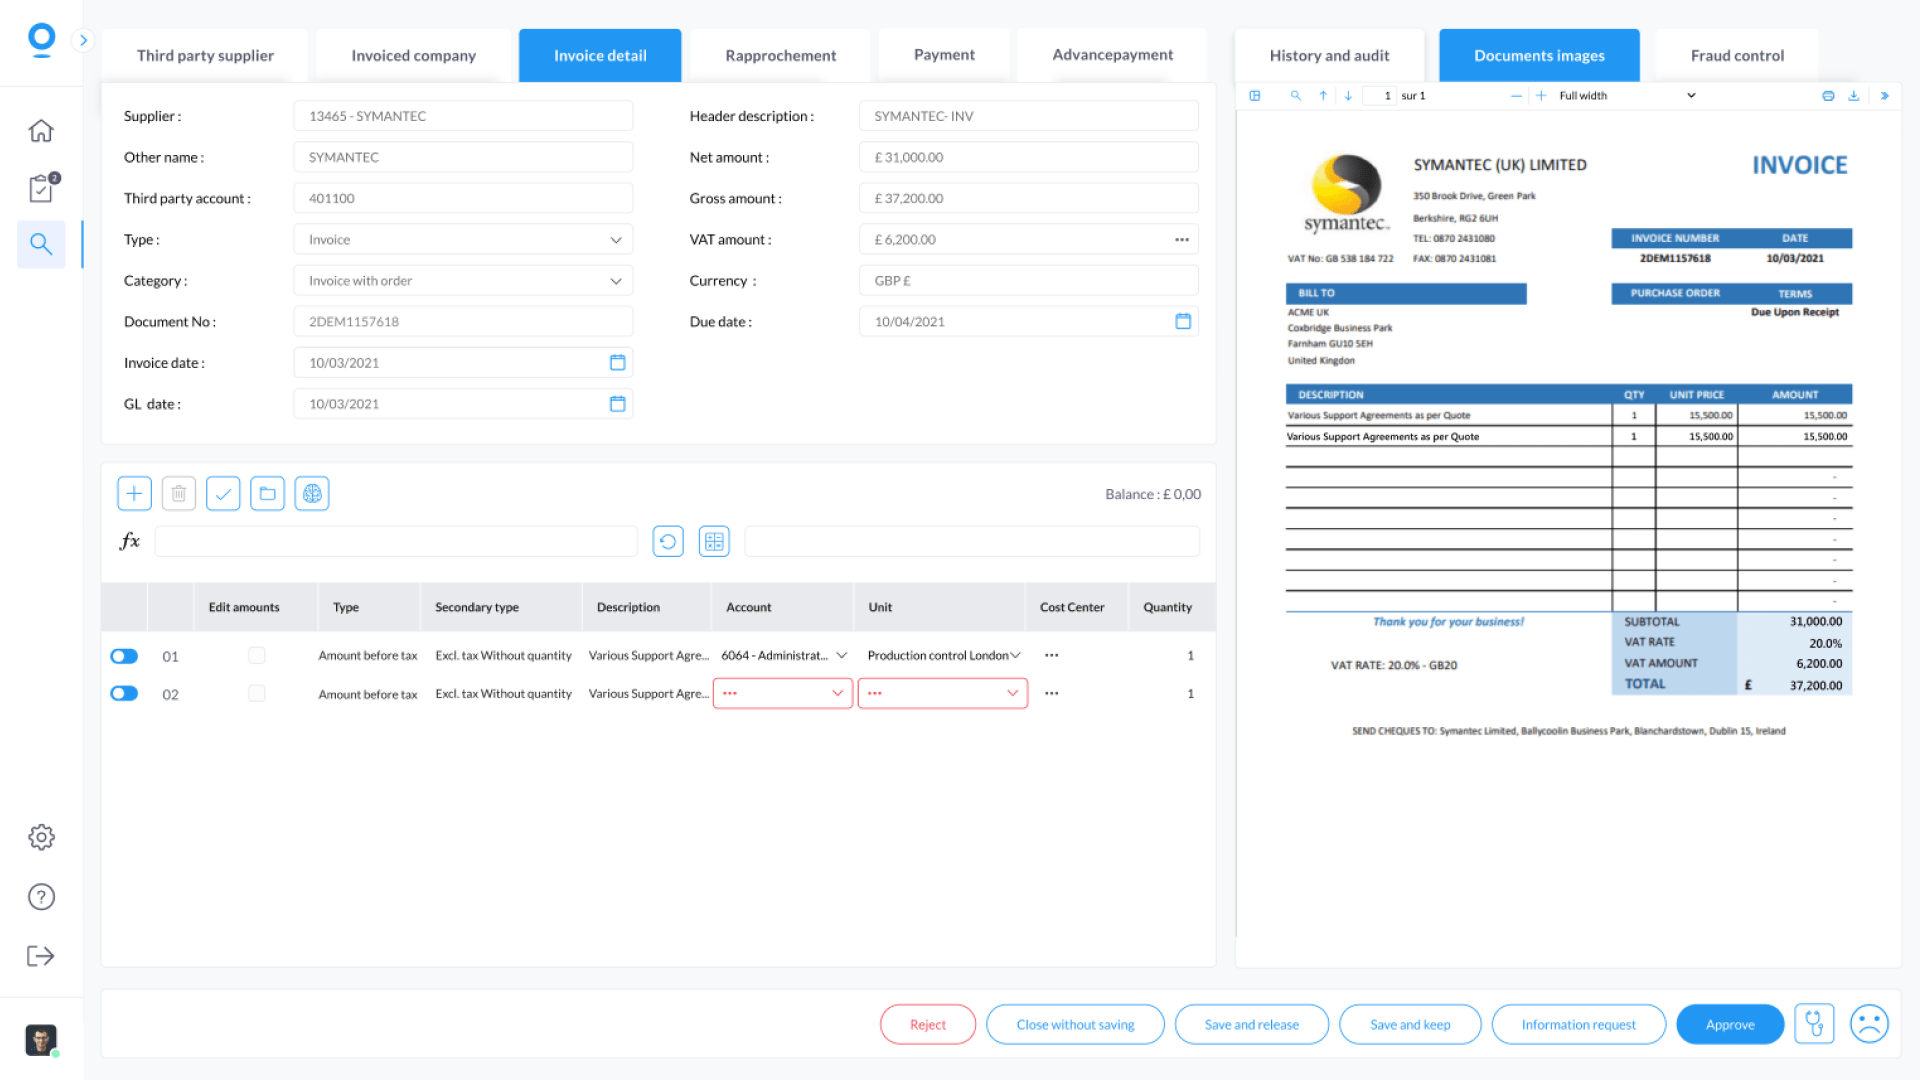
Task: Open the Fraud control tab
Action: pyautogui.click(x=1737, y=56)
